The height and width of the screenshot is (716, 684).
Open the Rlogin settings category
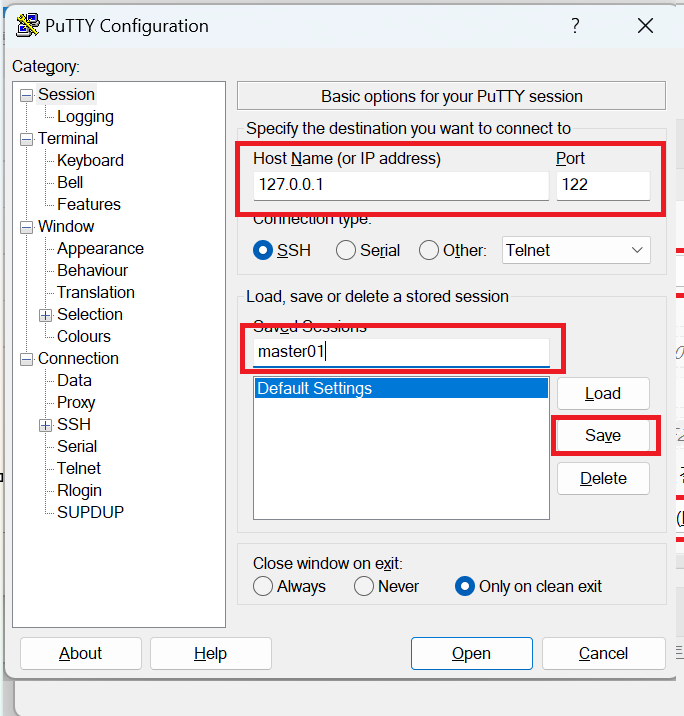pos(79,491)
